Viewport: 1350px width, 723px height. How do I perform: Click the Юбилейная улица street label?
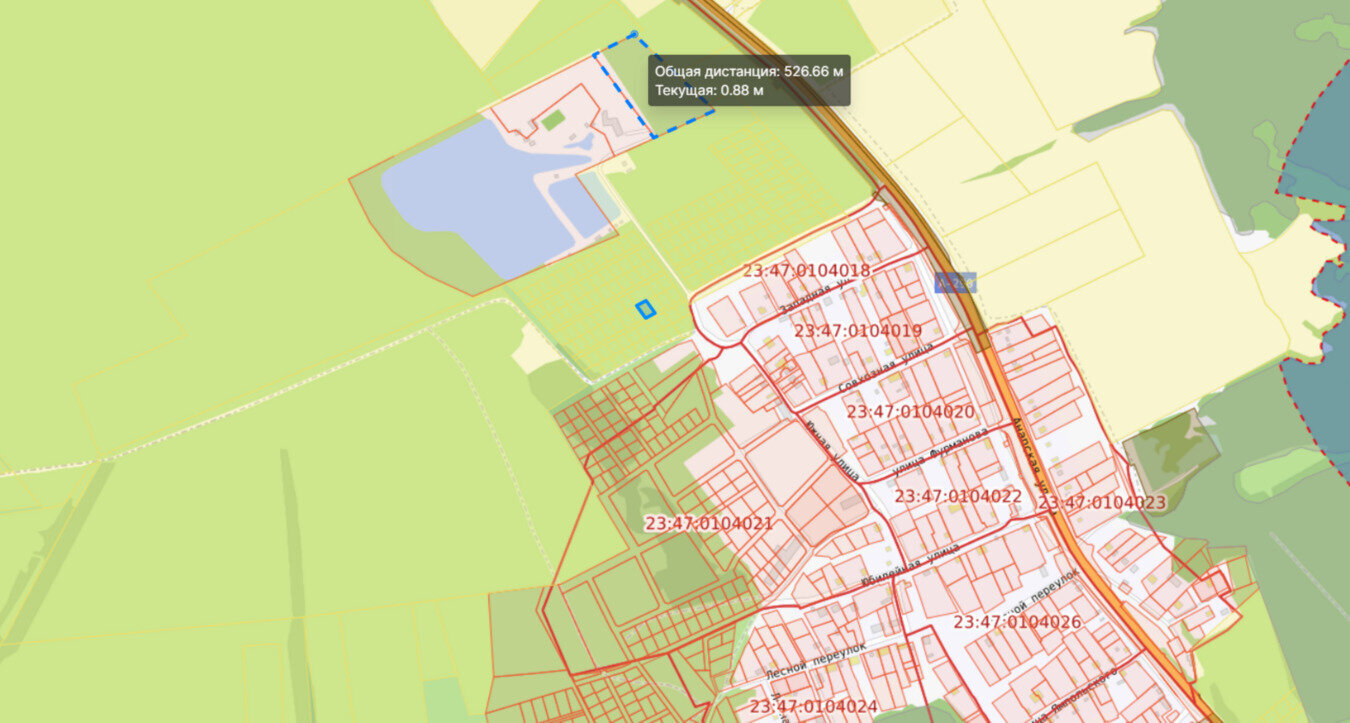pos(910,566)
